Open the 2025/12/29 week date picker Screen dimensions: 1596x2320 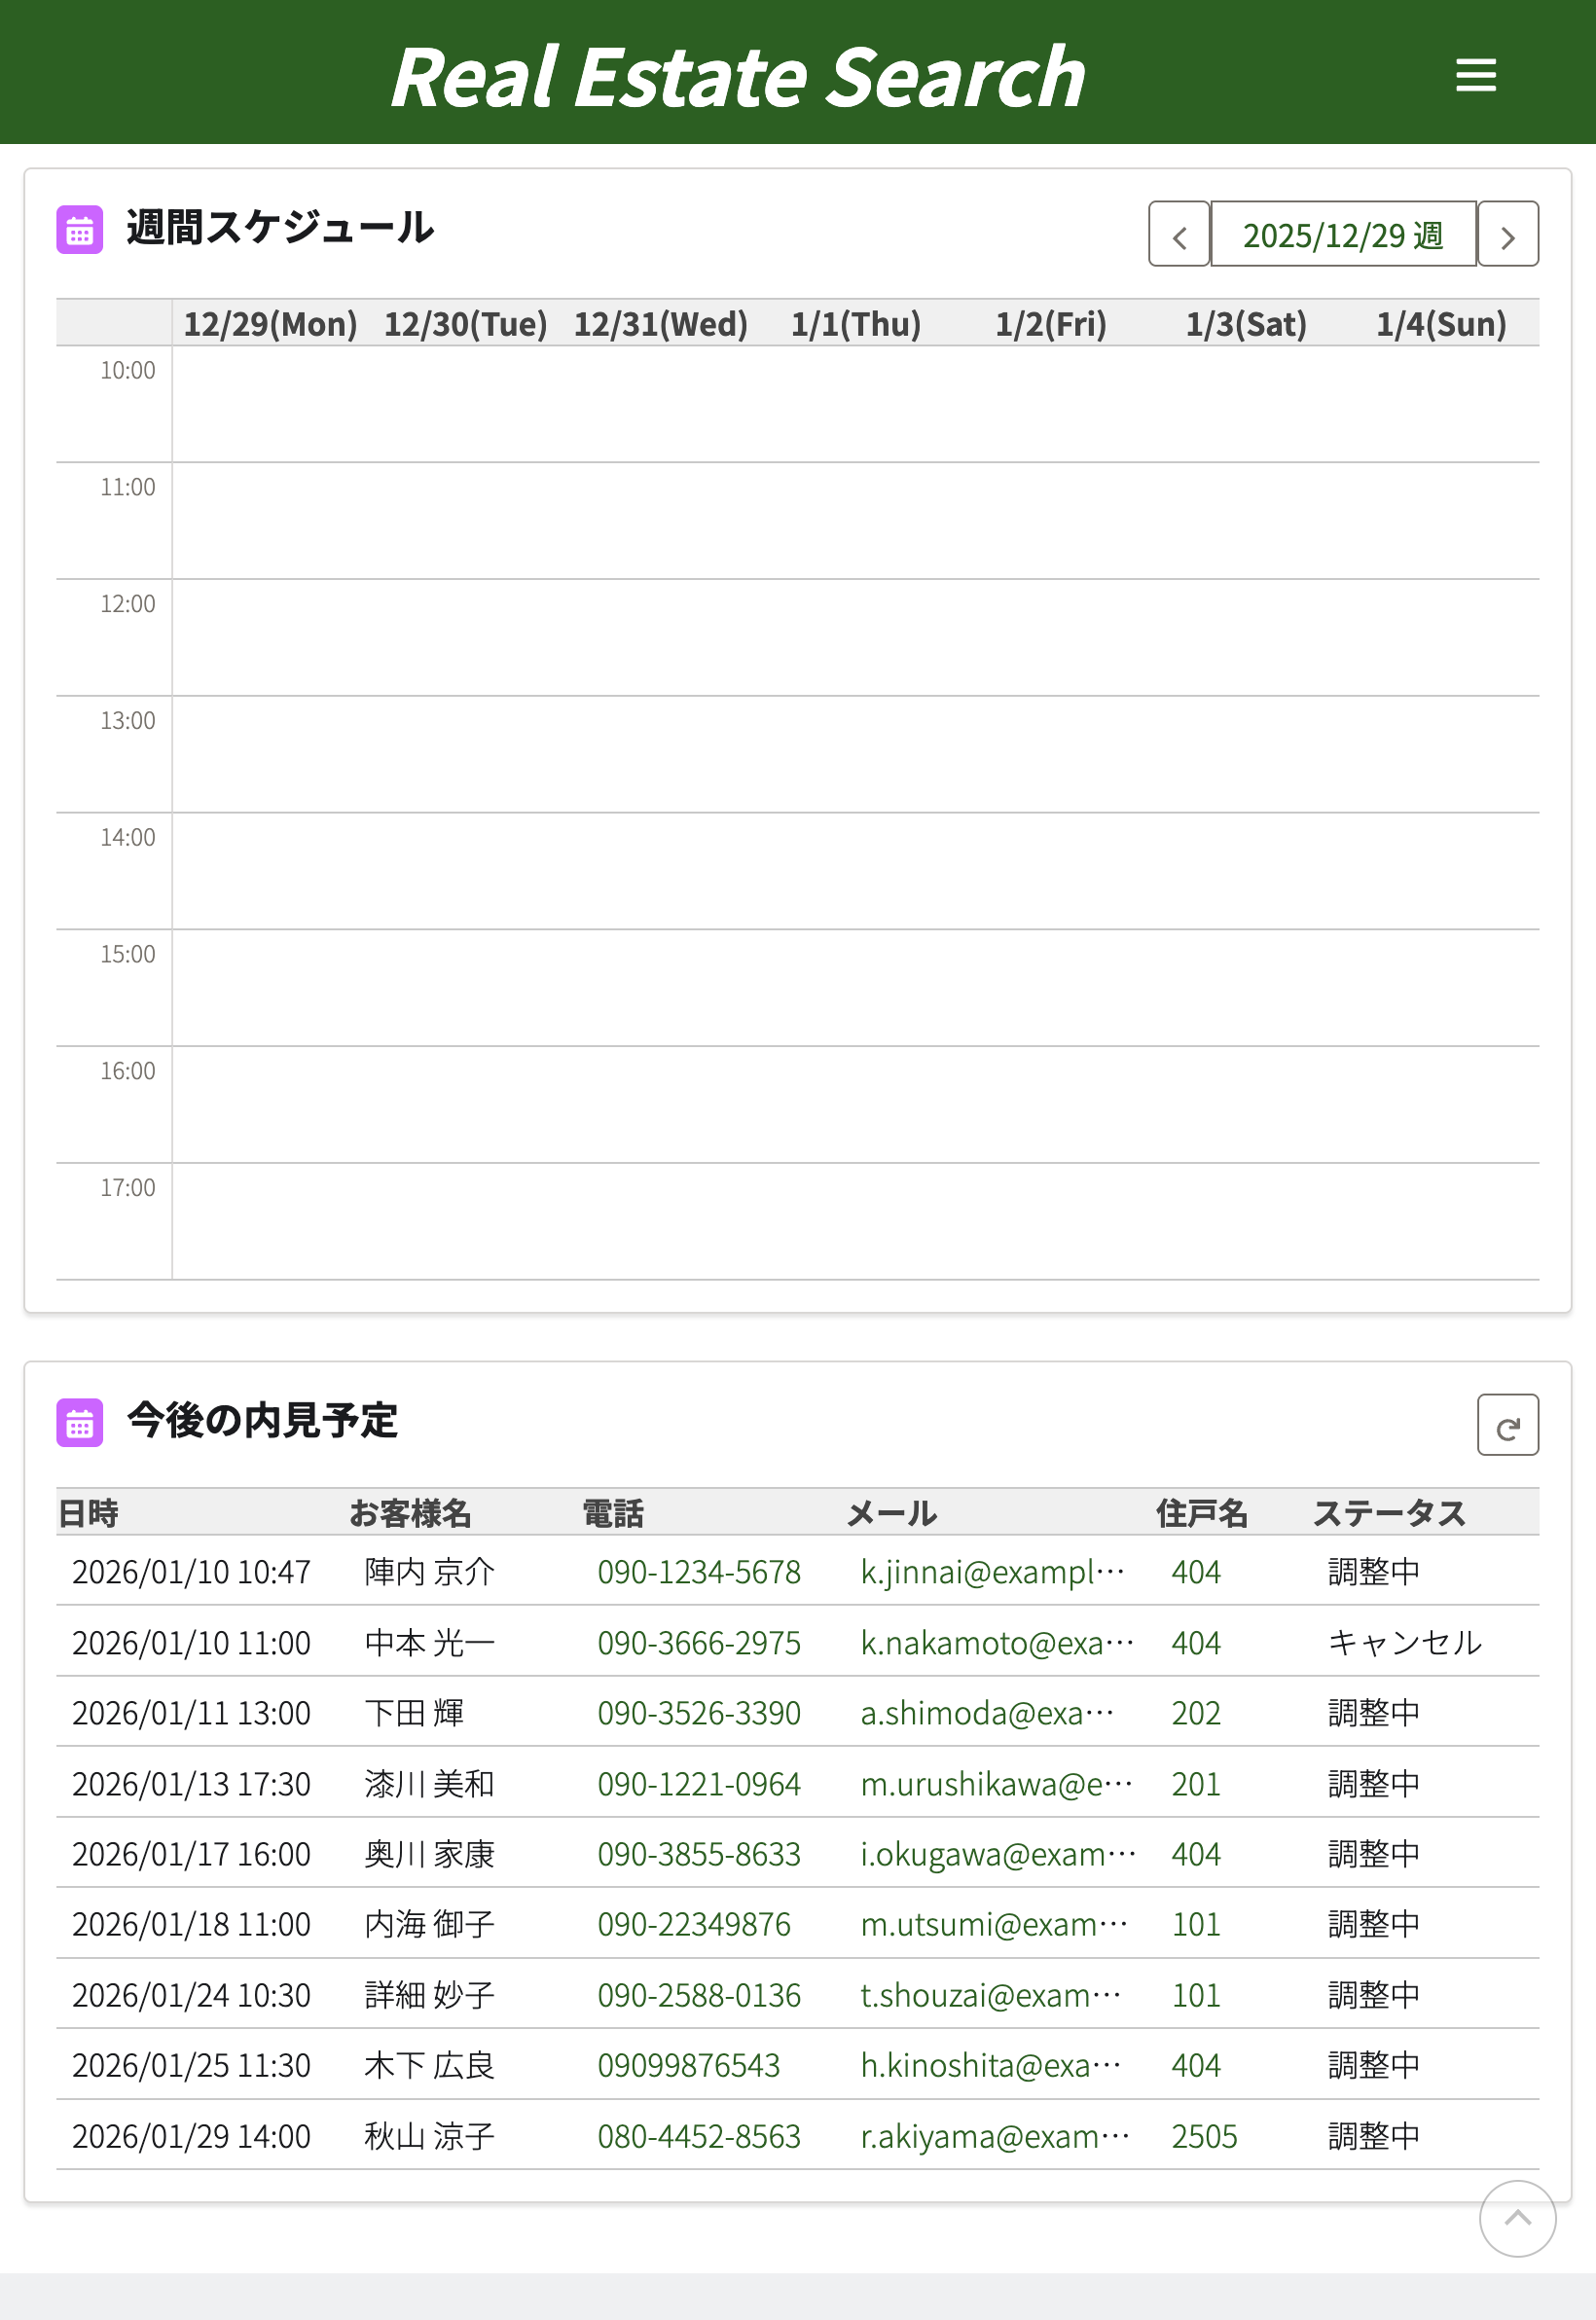click(x=1342, y=235)
